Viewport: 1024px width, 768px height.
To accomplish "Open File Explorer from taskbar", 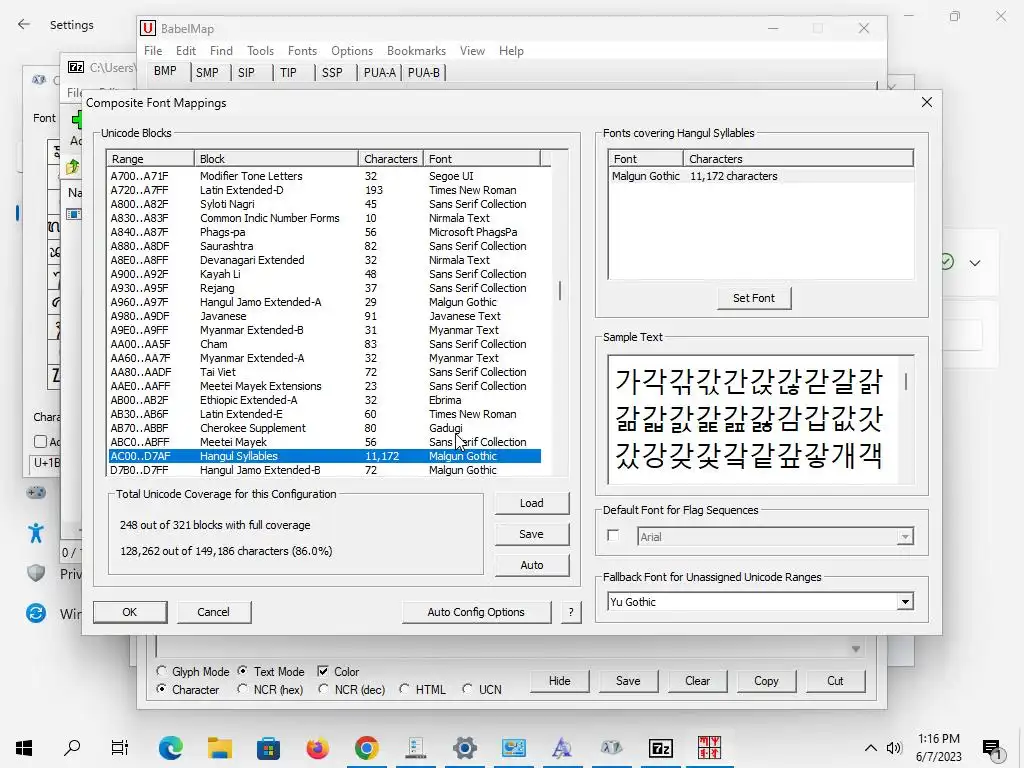I will coord(220,747).
